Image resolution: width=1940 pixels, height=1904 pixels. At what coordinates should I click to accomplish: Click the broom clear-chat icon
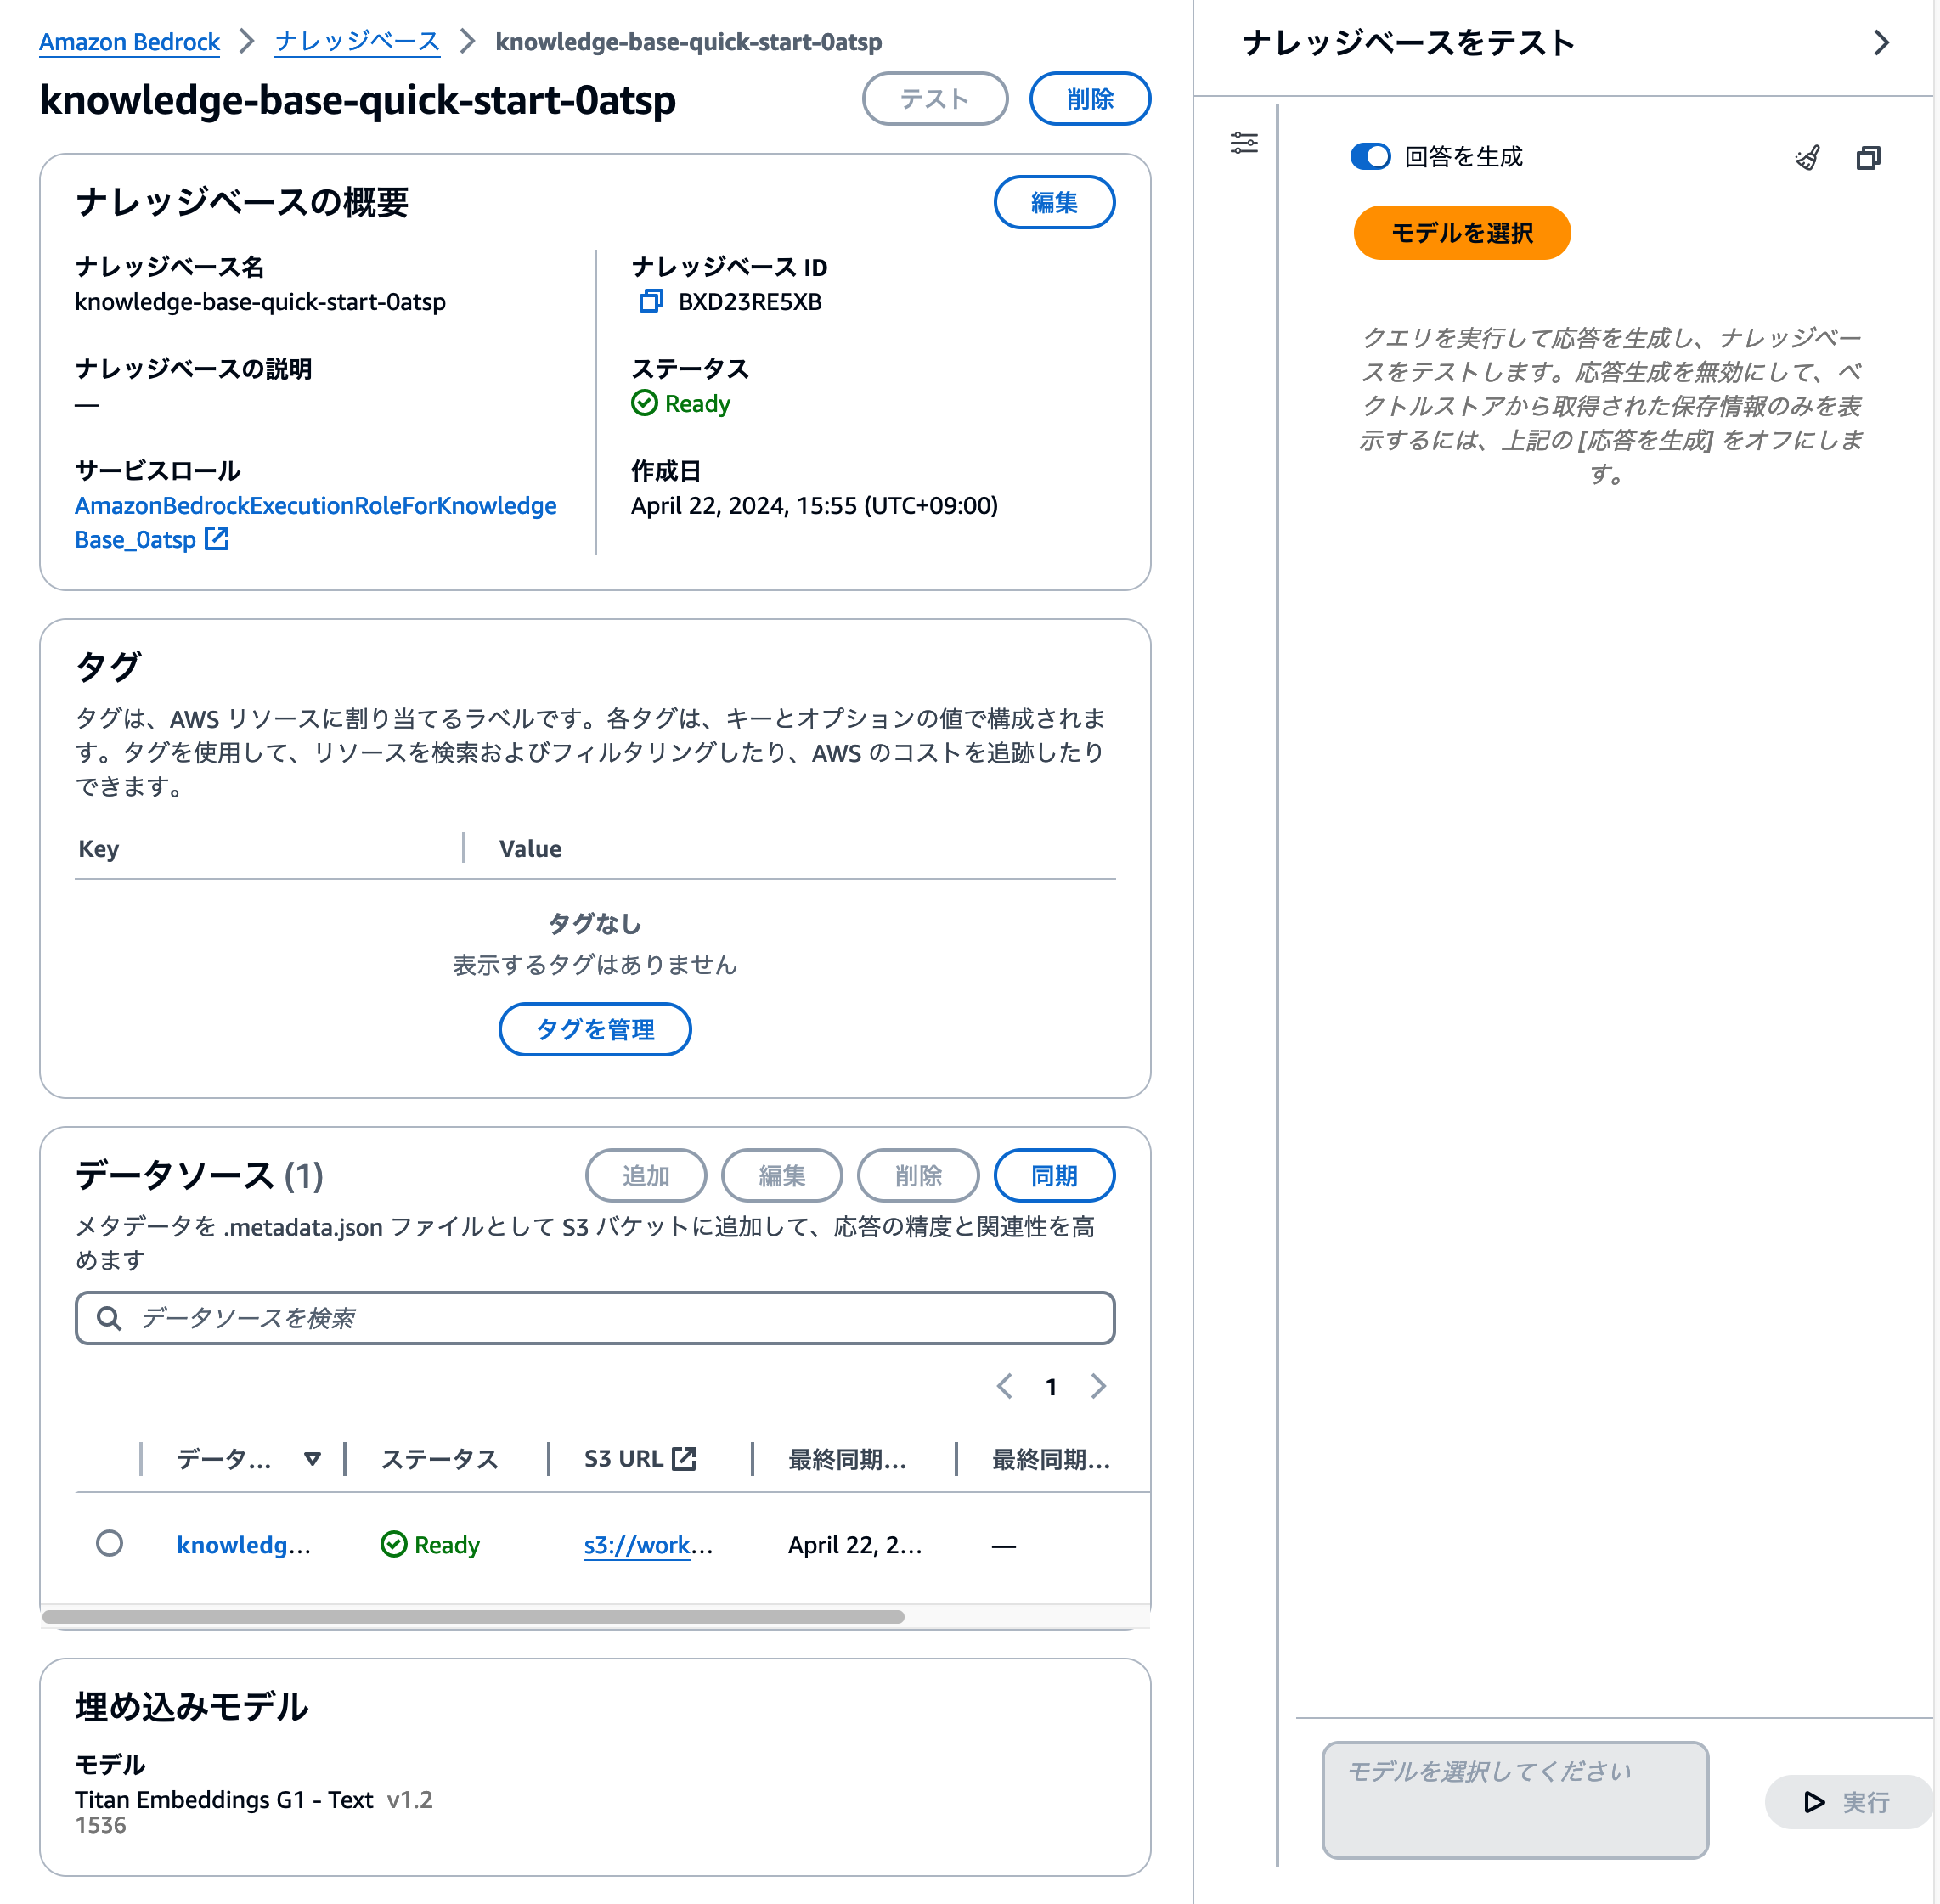[1807, 157]
